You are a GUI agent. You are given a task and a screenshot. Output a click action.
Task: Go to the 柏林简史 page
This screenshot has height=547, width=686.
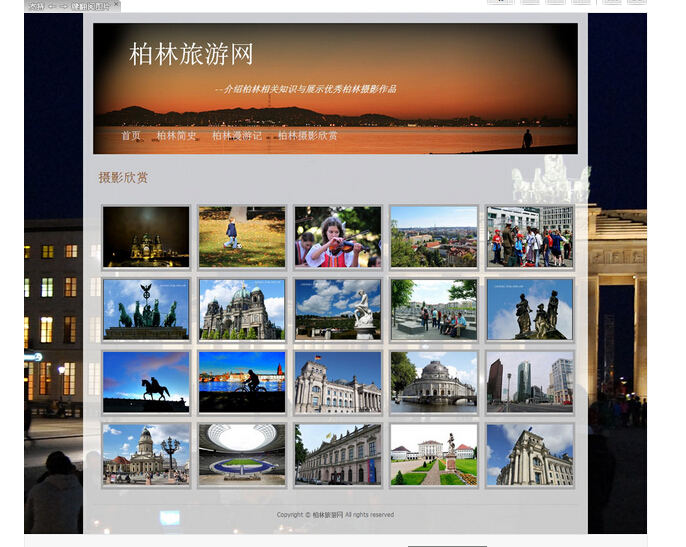[x=176, y=136]
